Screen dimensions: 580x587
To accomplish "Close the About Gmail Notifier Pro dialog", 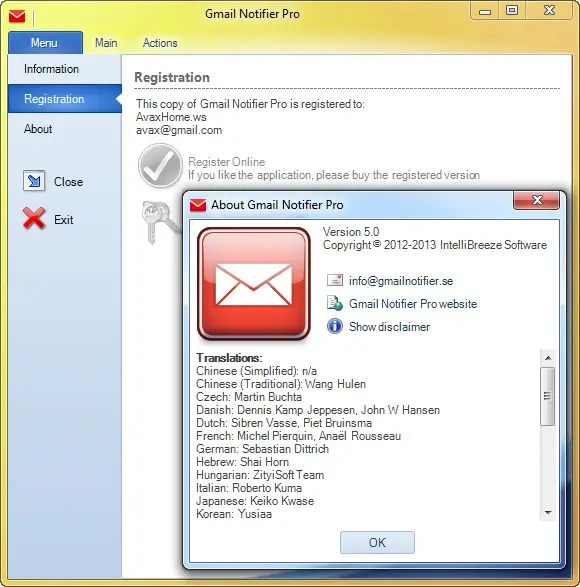I will [537, 200].
